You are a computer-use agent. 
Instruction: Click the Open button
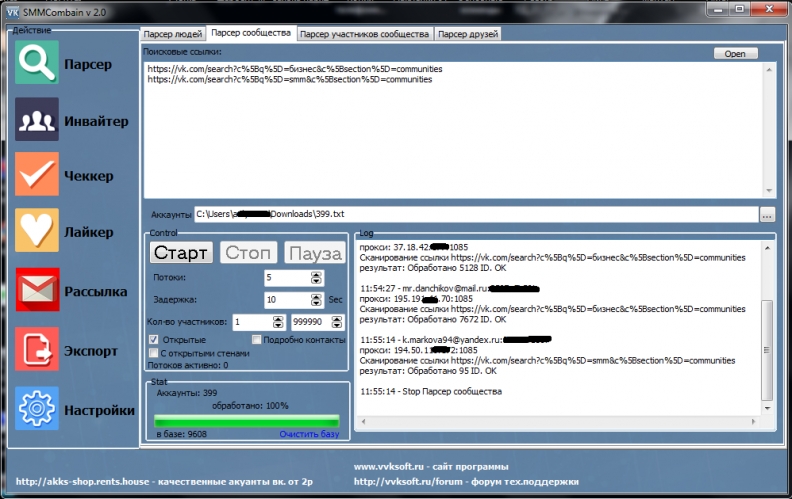point(735,54)
